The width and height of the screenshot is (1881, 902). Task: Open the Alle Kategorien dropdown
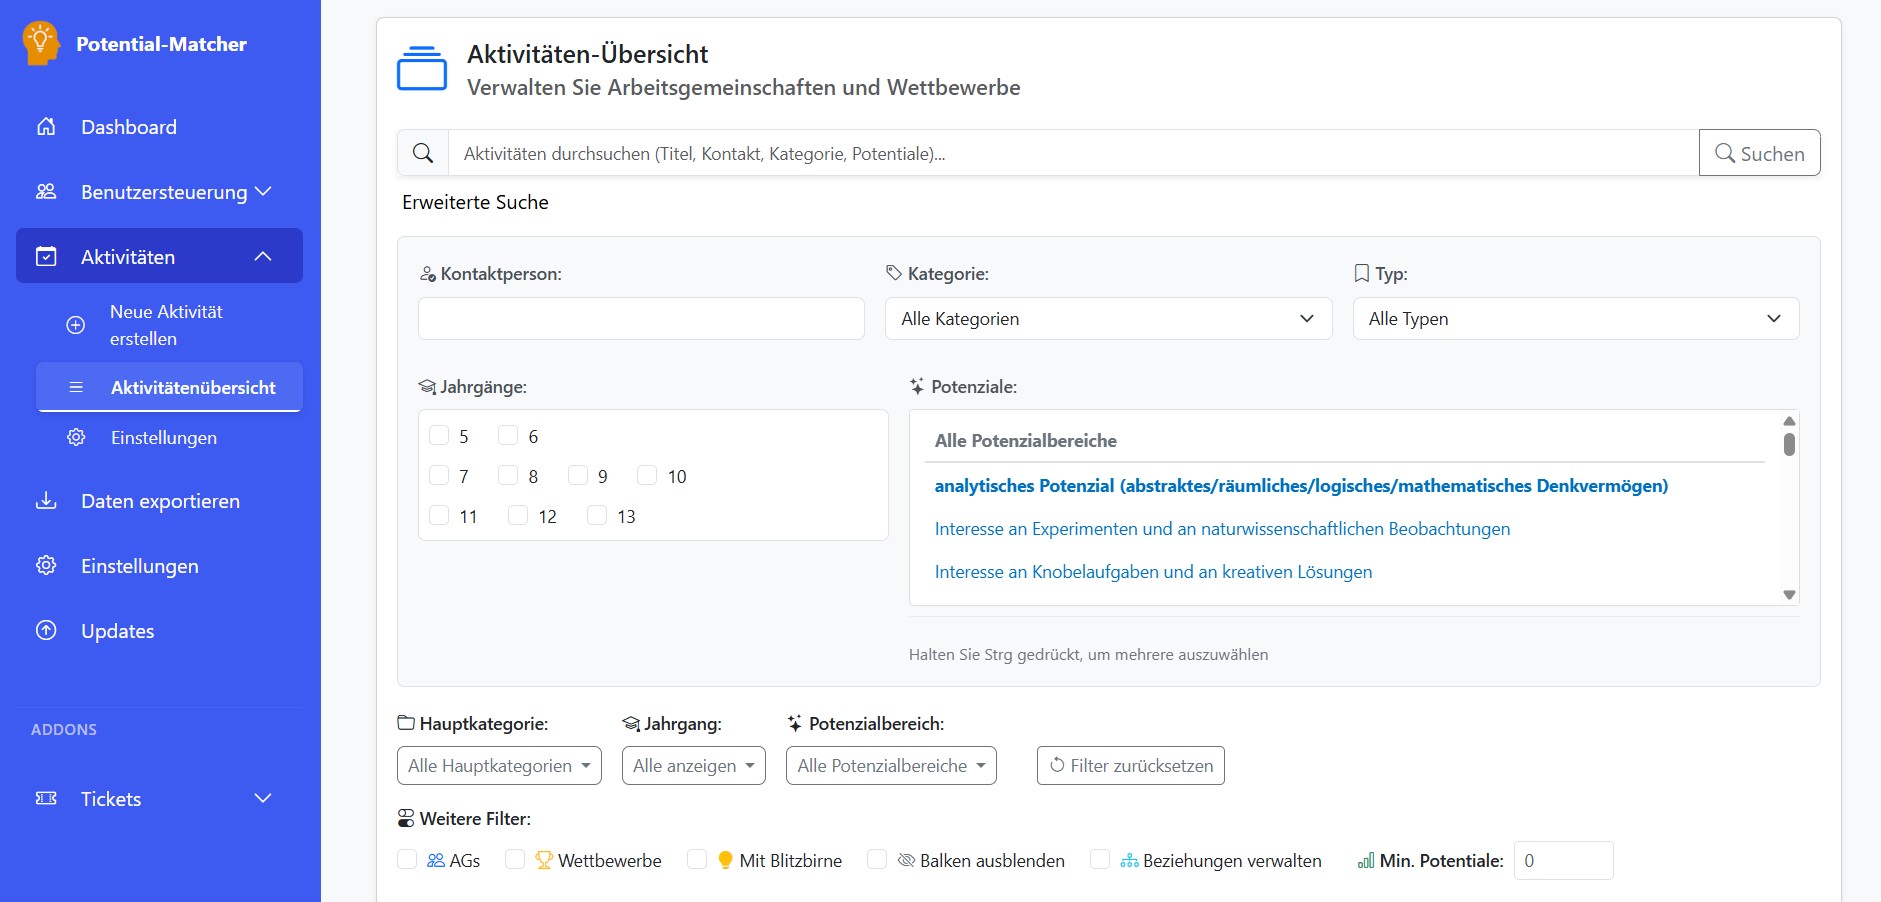pos(1108,318)
